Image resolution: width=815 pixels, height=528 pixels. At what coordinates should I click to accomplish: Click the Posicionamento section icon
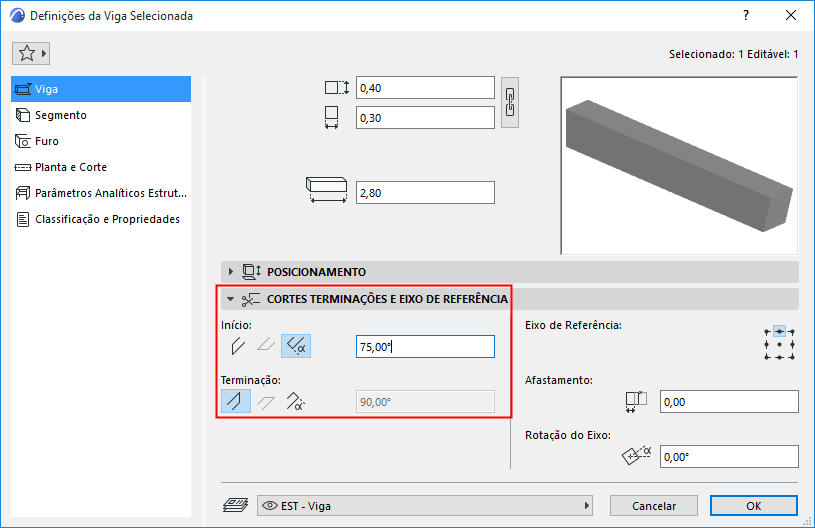click(x=252, y=271)
